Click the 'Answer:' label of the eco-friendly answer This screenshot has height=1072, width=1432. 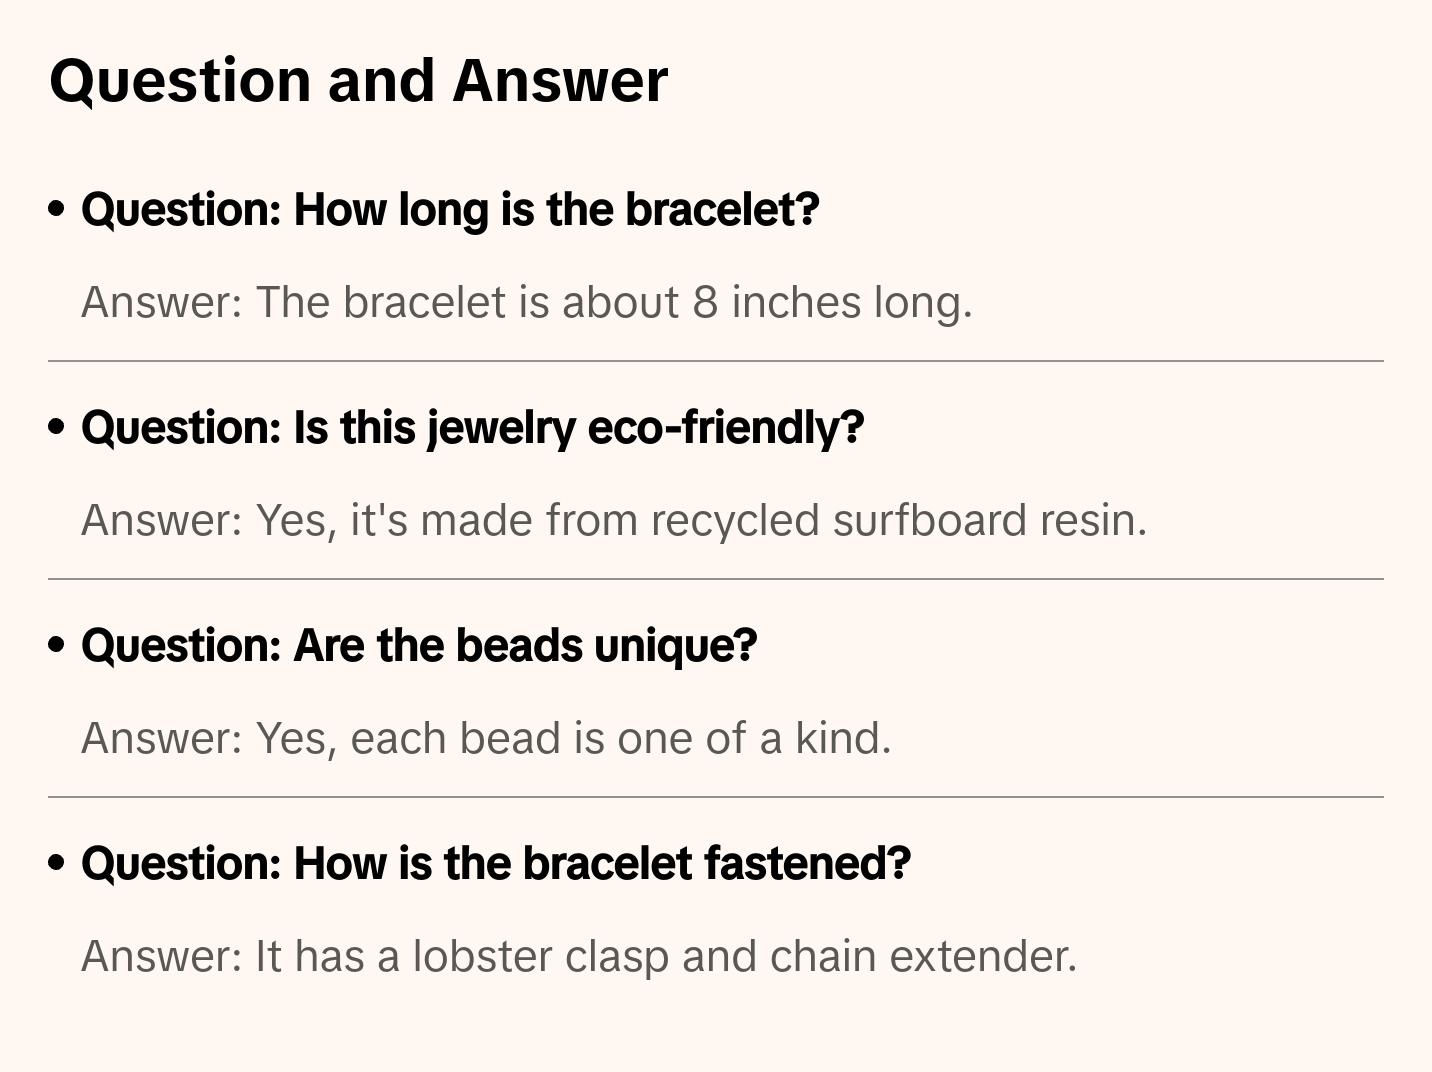[162, 521]
